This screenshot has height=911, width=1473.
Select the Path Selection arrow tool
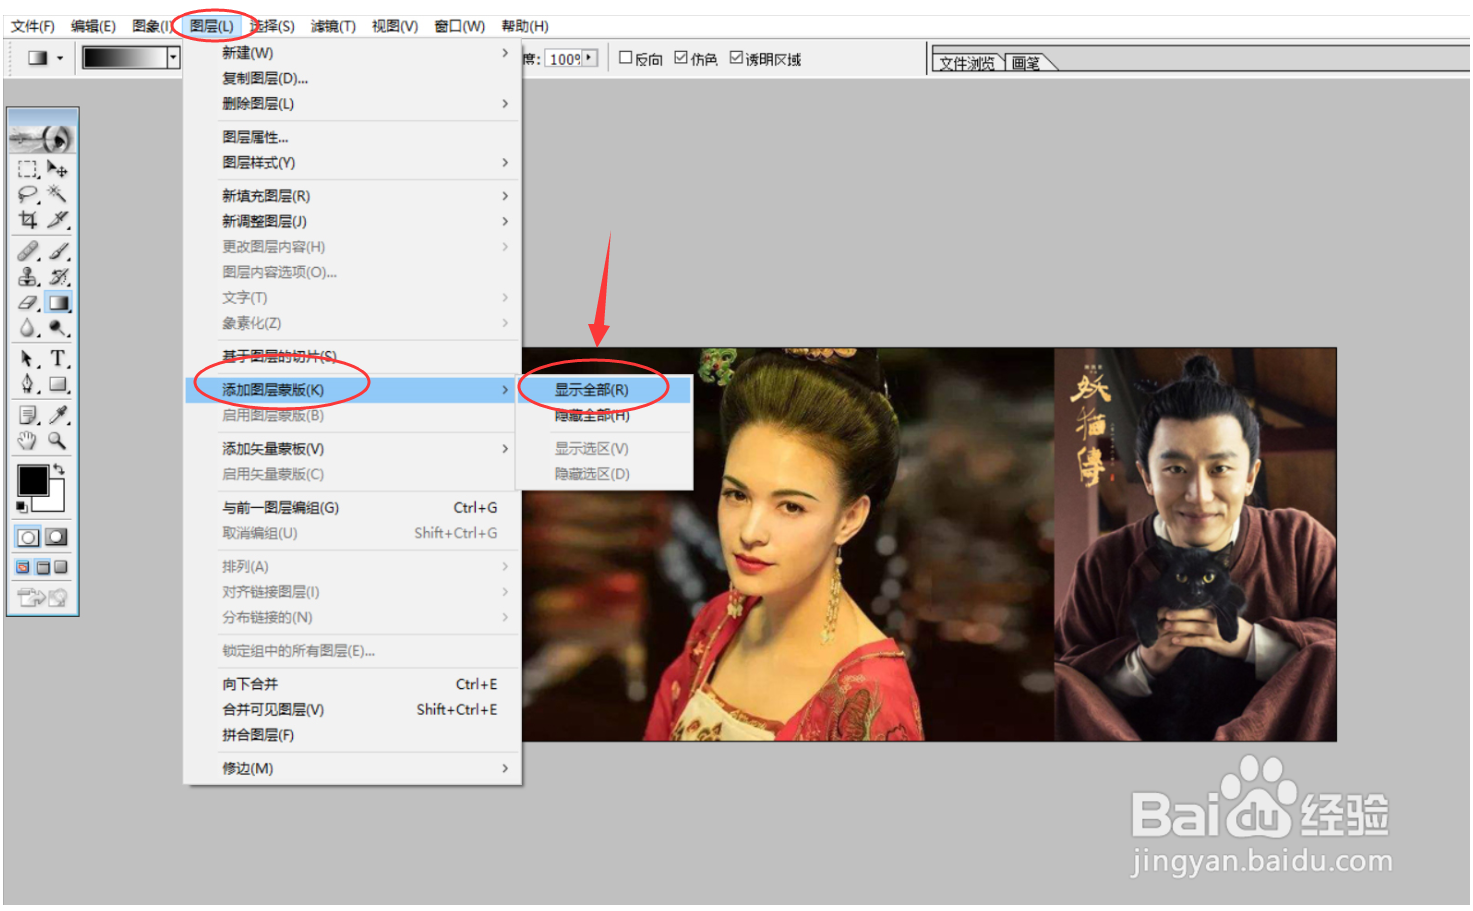point(28,358)
